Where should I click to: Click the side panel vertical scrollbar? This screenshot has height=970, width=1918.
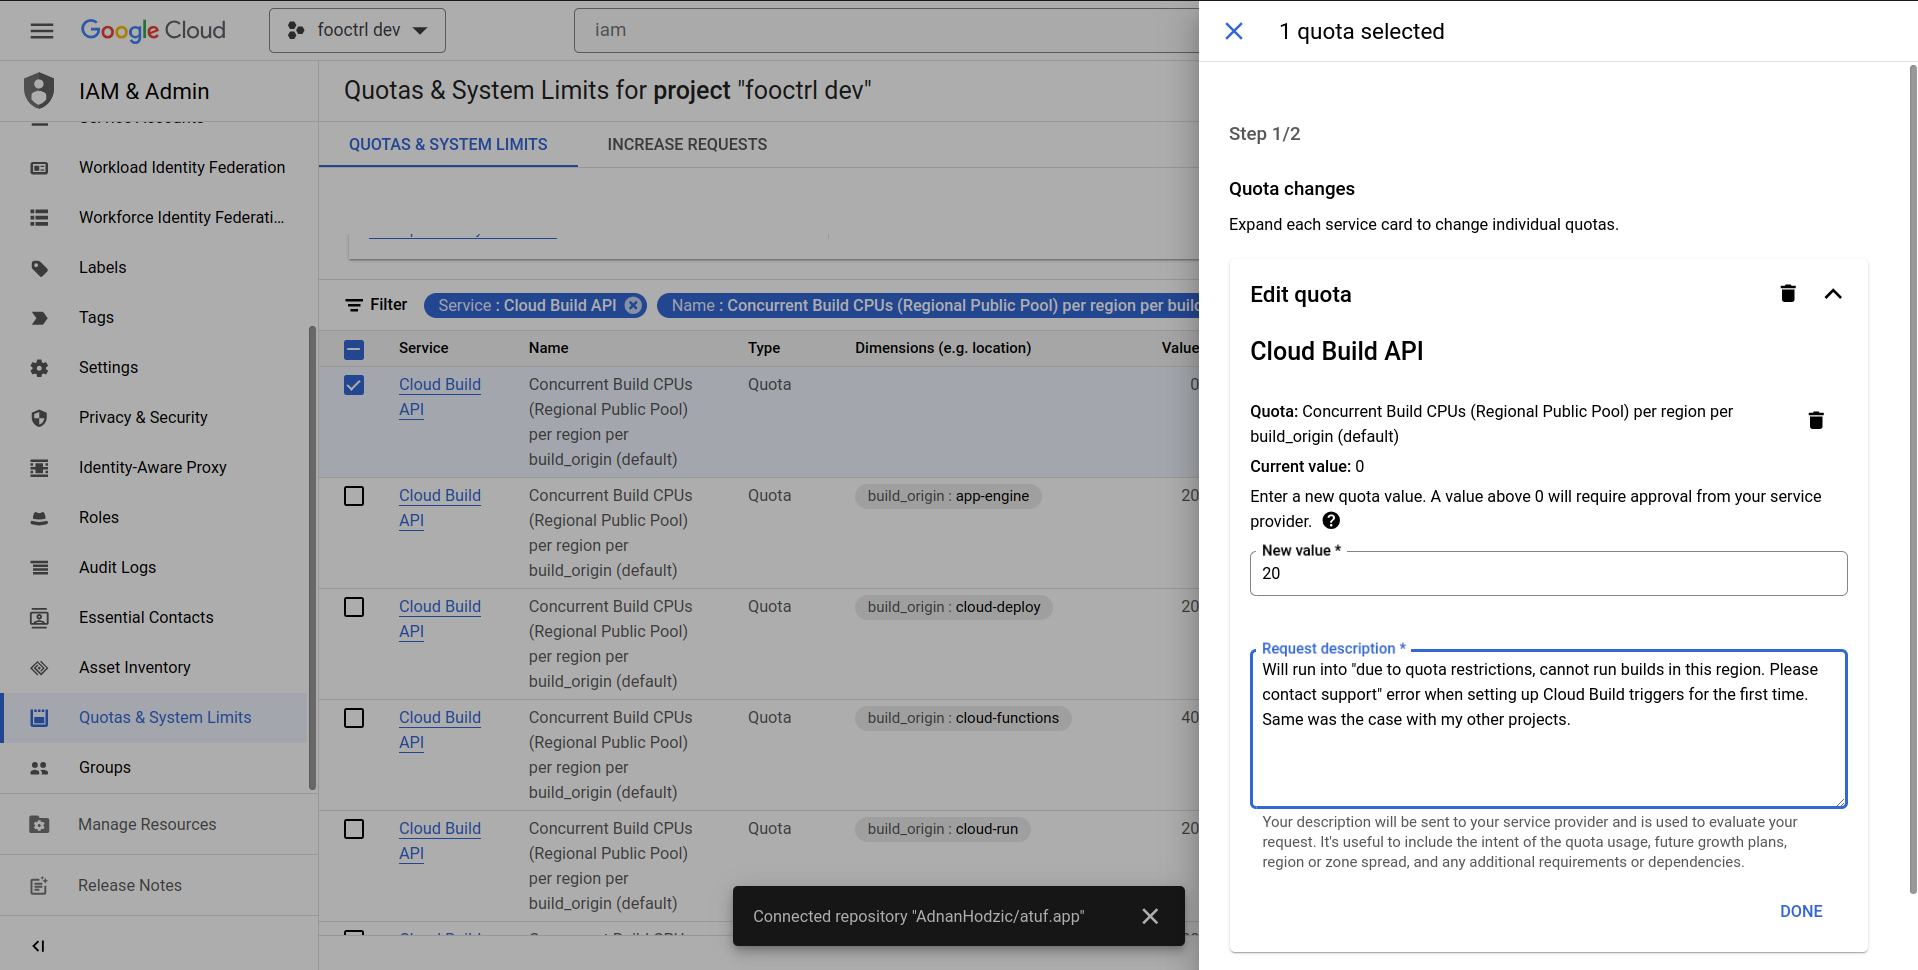(x=1912, y=480)
